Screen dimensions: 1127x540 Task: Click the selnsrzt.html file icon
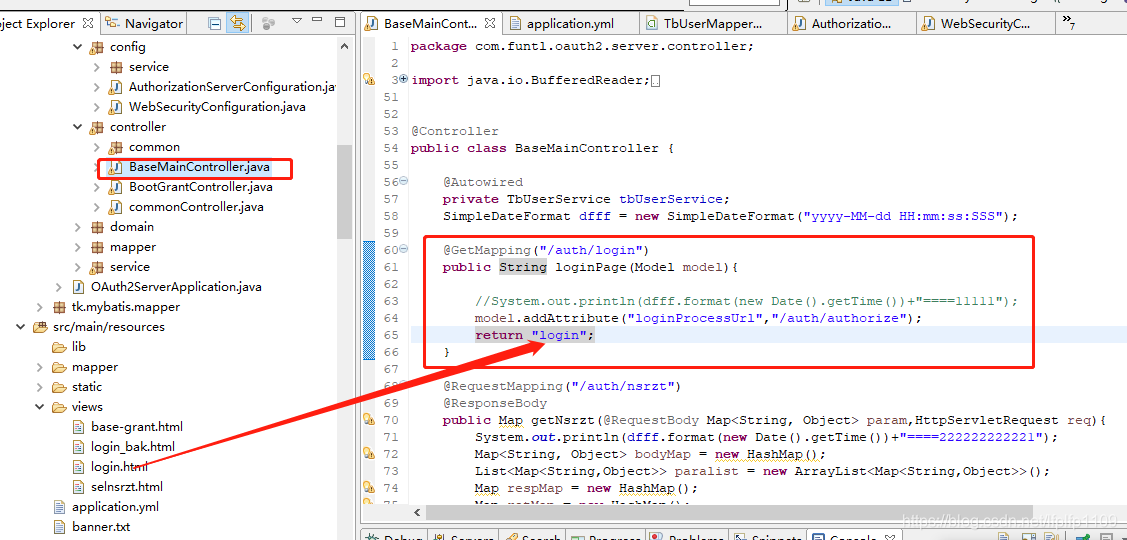79,487
